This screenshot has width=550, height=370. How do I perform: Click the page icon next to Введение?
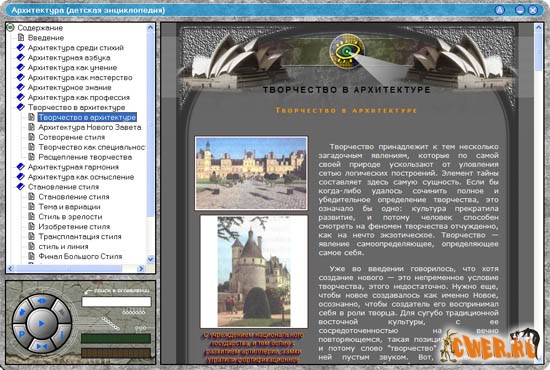pyautogui.click(x=21, y=37)
